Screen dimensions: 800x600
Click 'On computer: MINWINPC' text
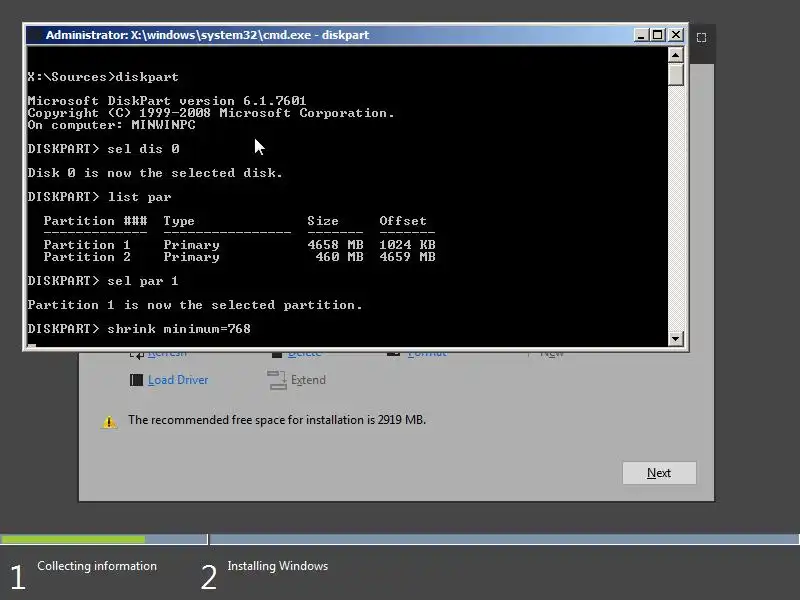[111, 125]
